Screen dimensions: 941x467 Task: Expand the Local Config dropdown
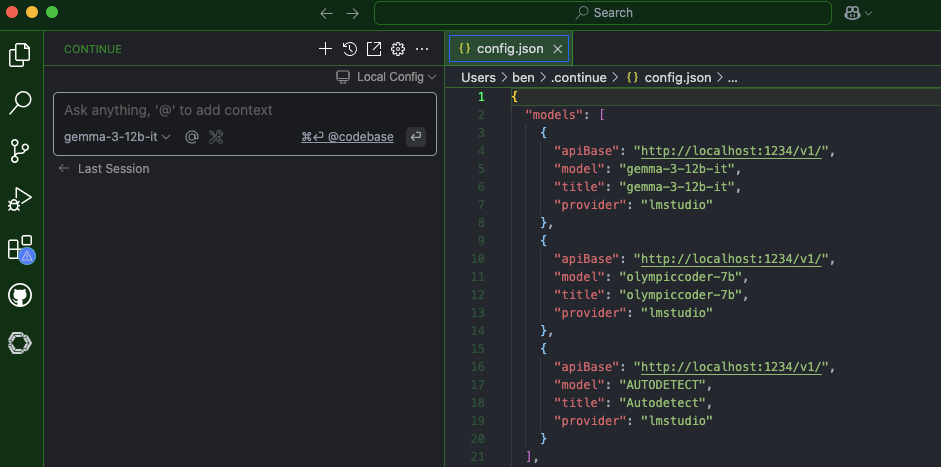pos(387,77)
